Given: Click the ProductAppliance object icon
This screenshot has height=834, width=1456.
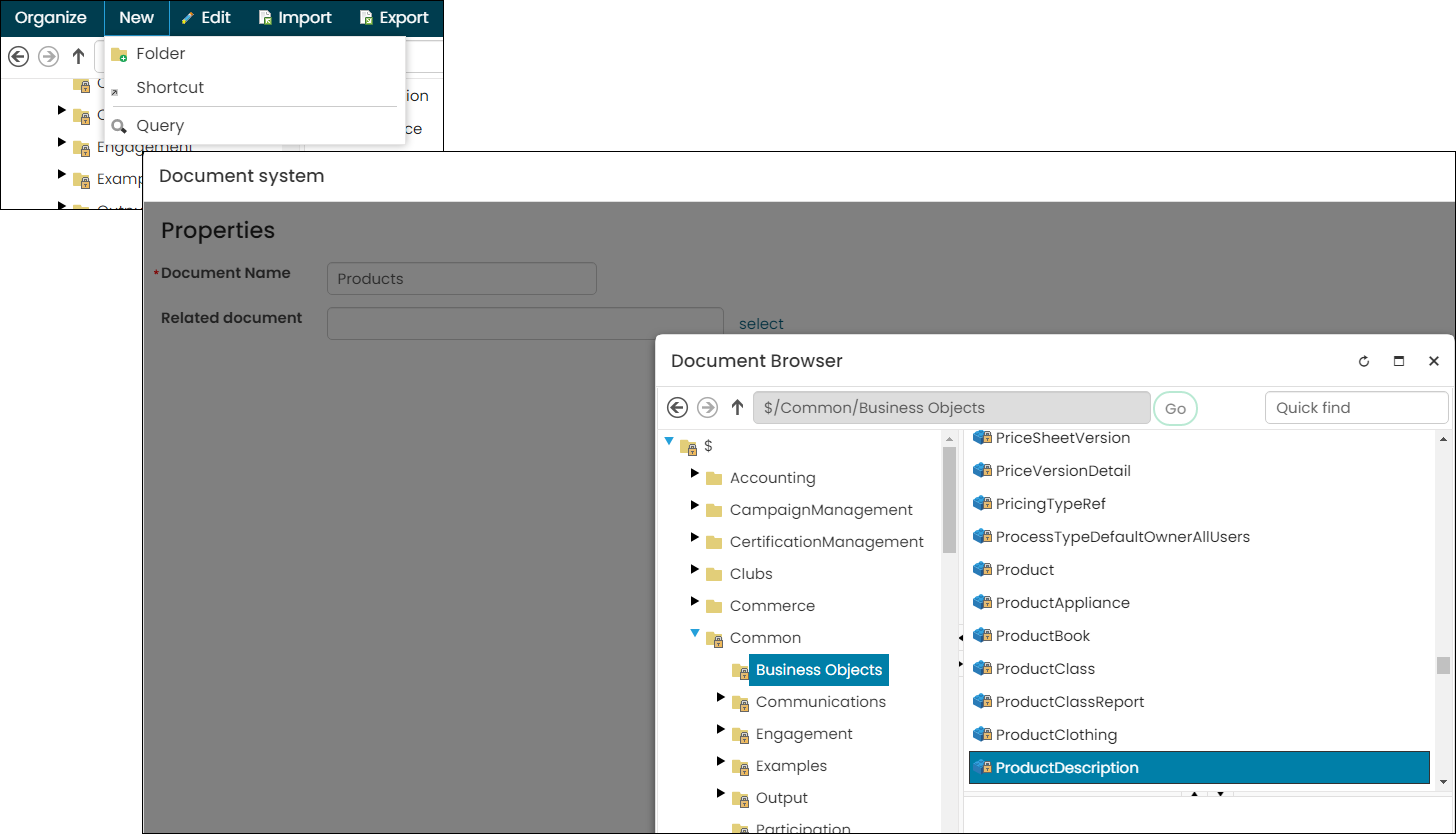Looking at the screenshot, I should [982, 603].
